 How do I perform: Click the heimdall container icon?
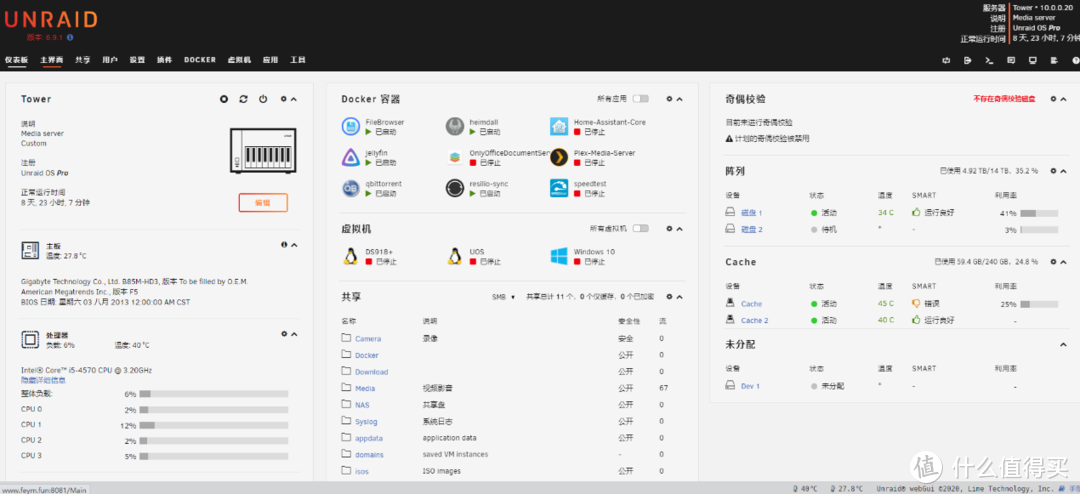coord(455,126)
